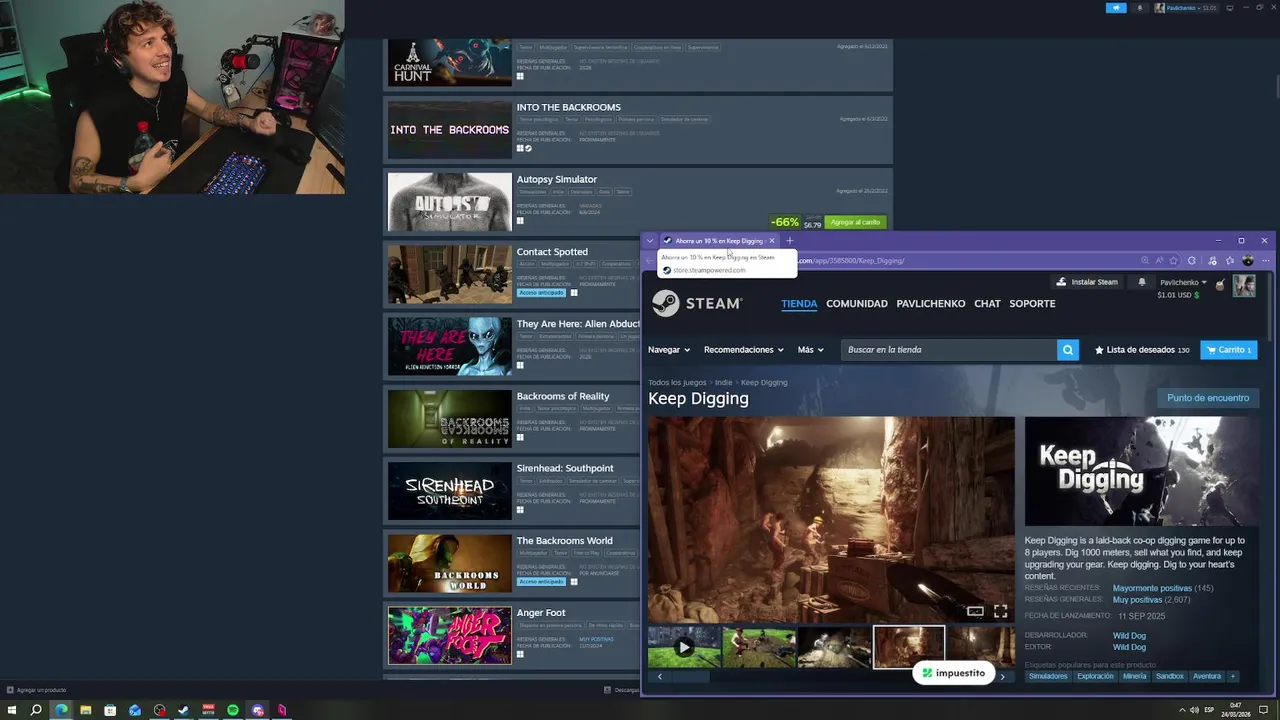Click the browser back arrow
Screen dimensions: 1280x720
650,261
